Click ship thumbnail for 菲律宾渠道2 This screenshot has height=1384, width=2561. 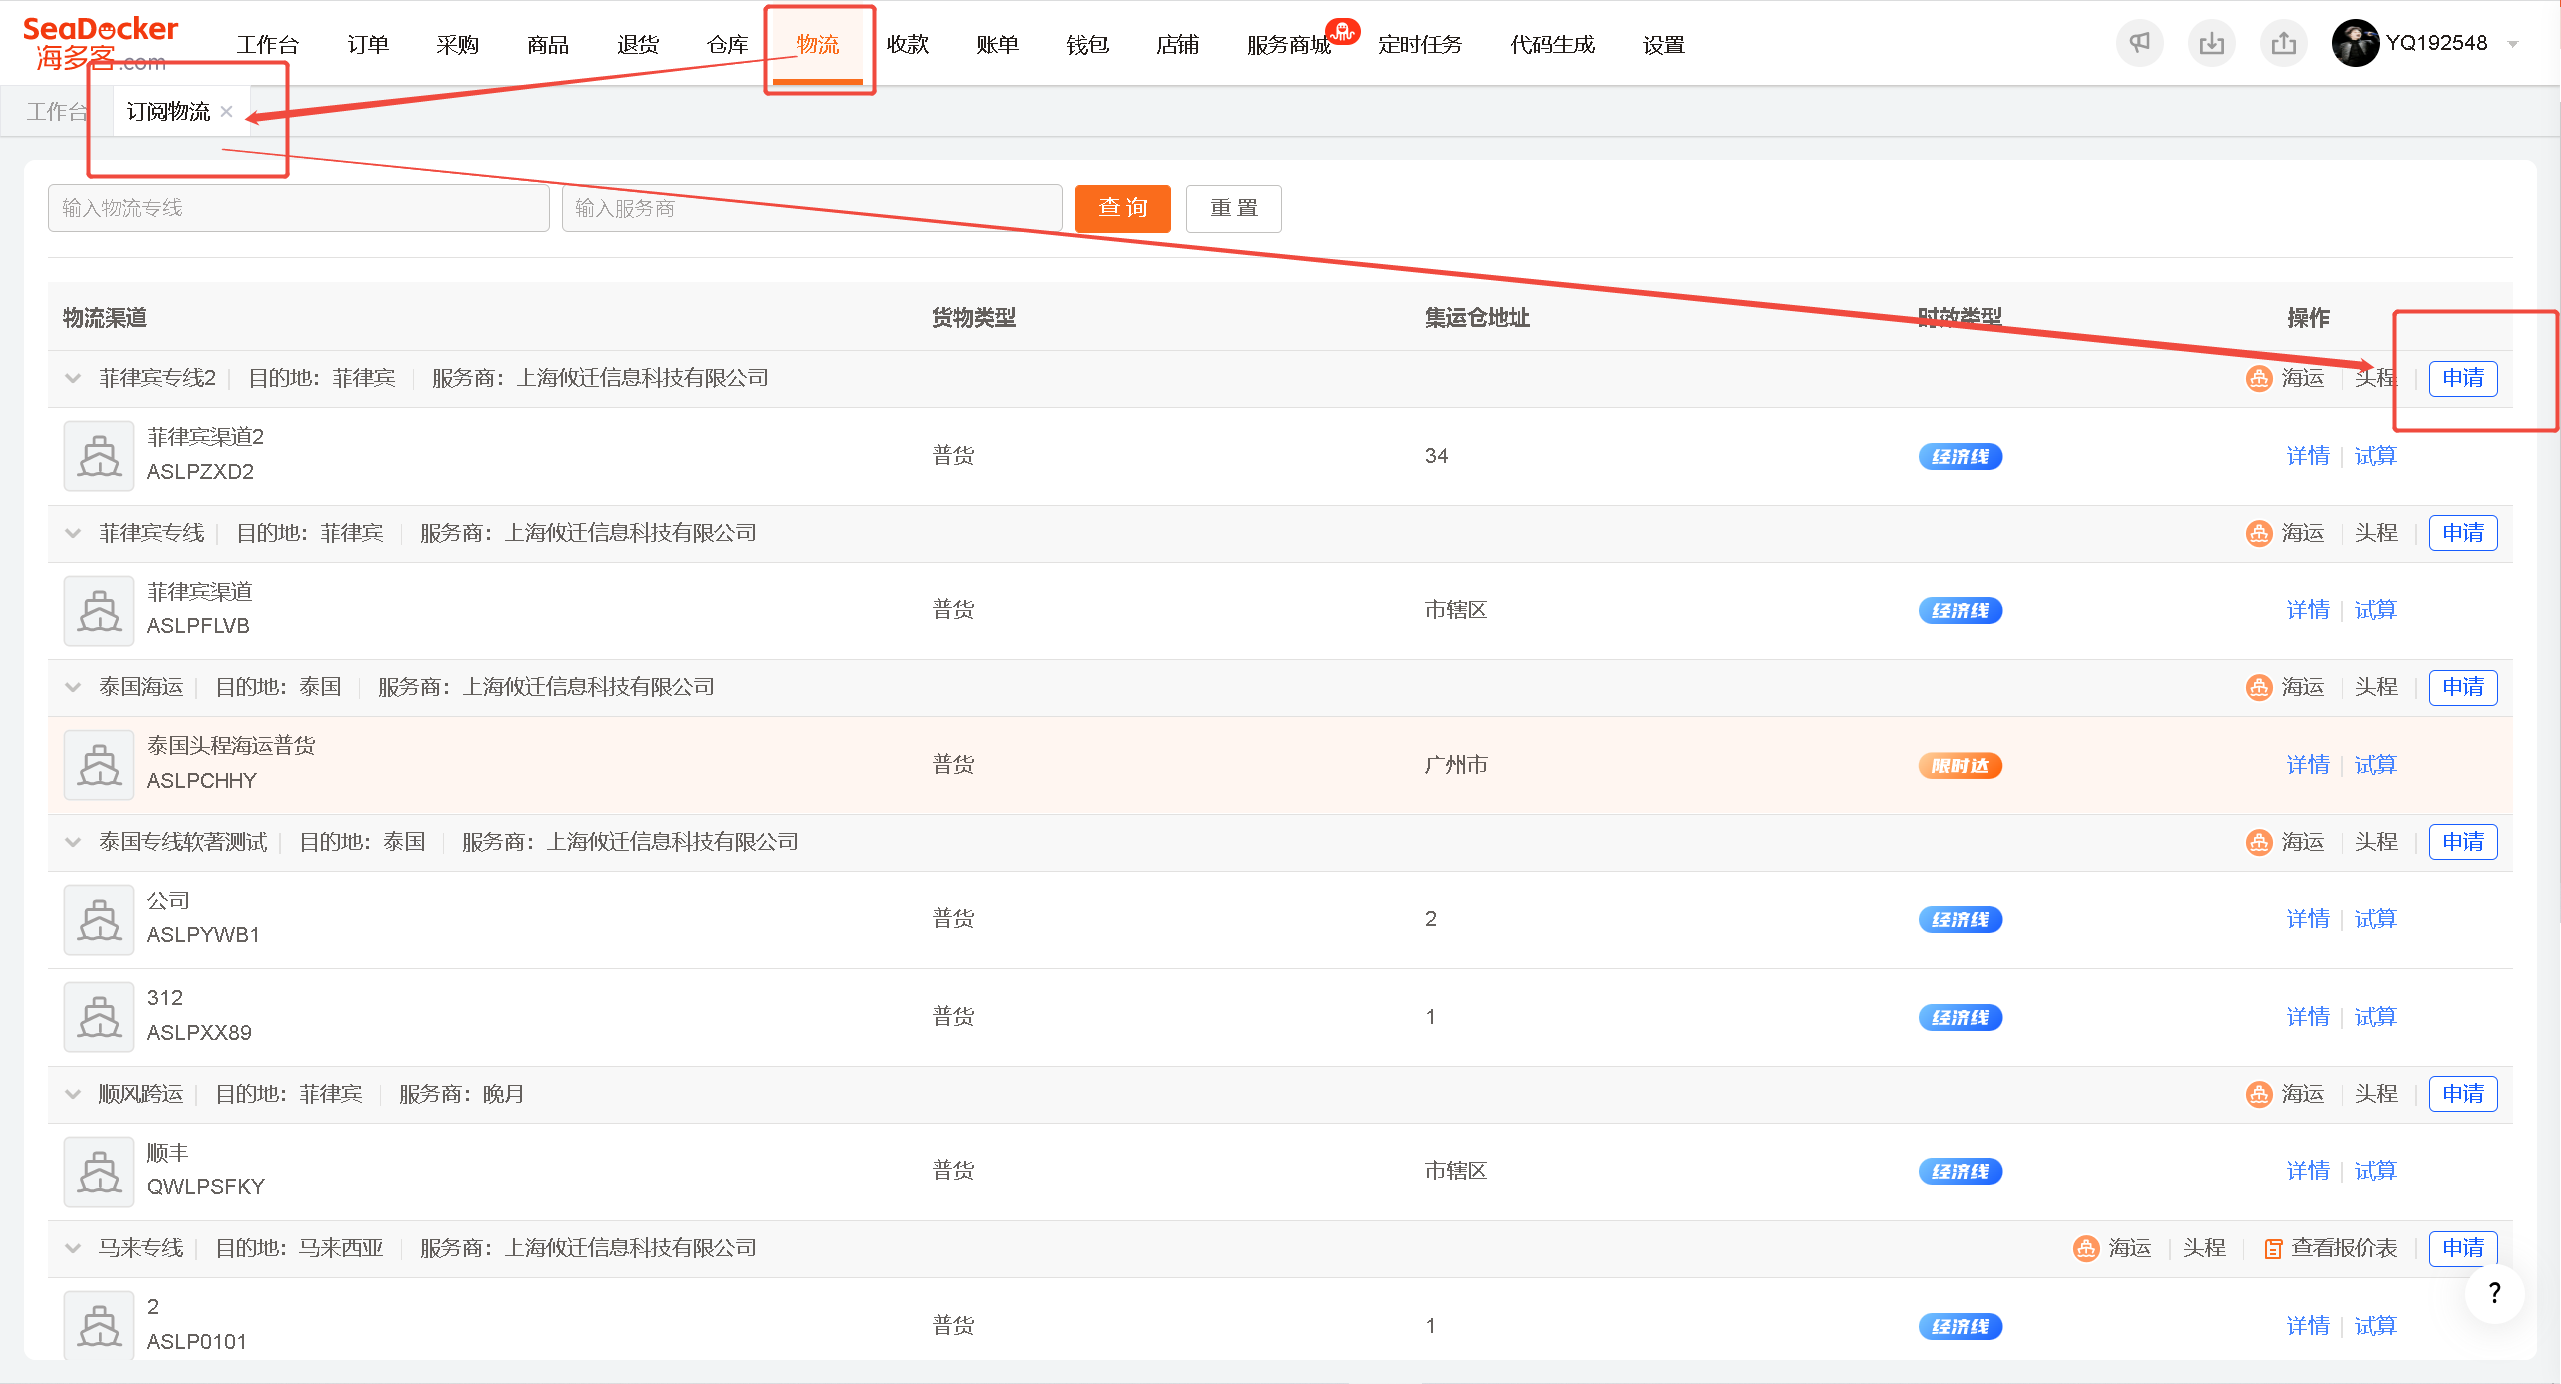(x=99, y=455)
